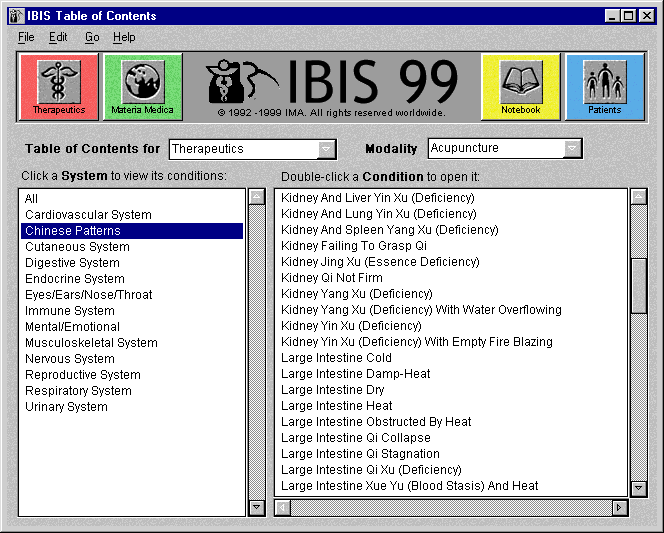The image size is (664, 533).
Task: Click the horizontal scroll right arrow
Action: point(619,507)
